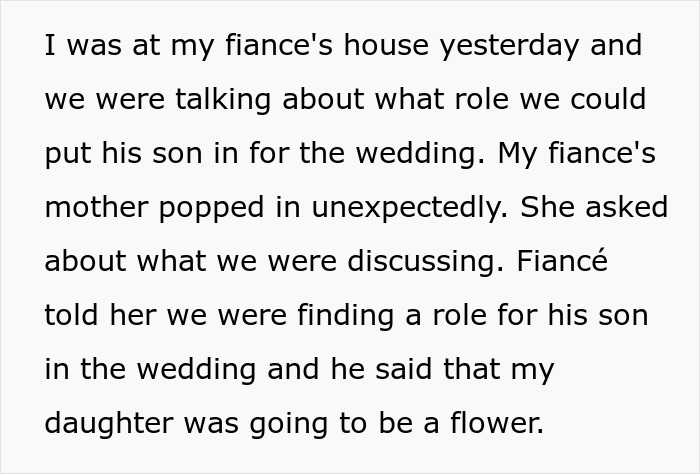
Task: Click the word 'said' in seventh line
Action: point(404,369)
